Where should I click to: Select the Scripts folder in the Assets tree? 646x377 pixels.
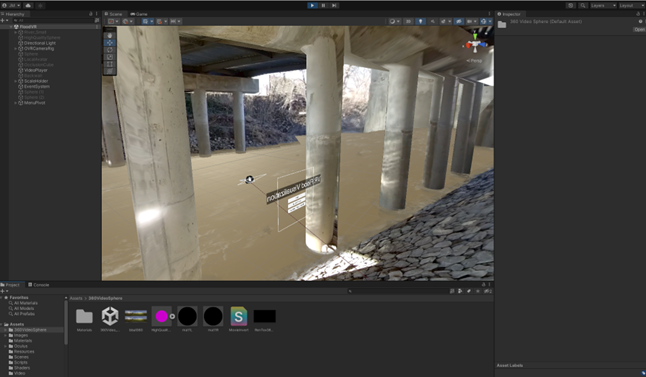click(21, 362)
